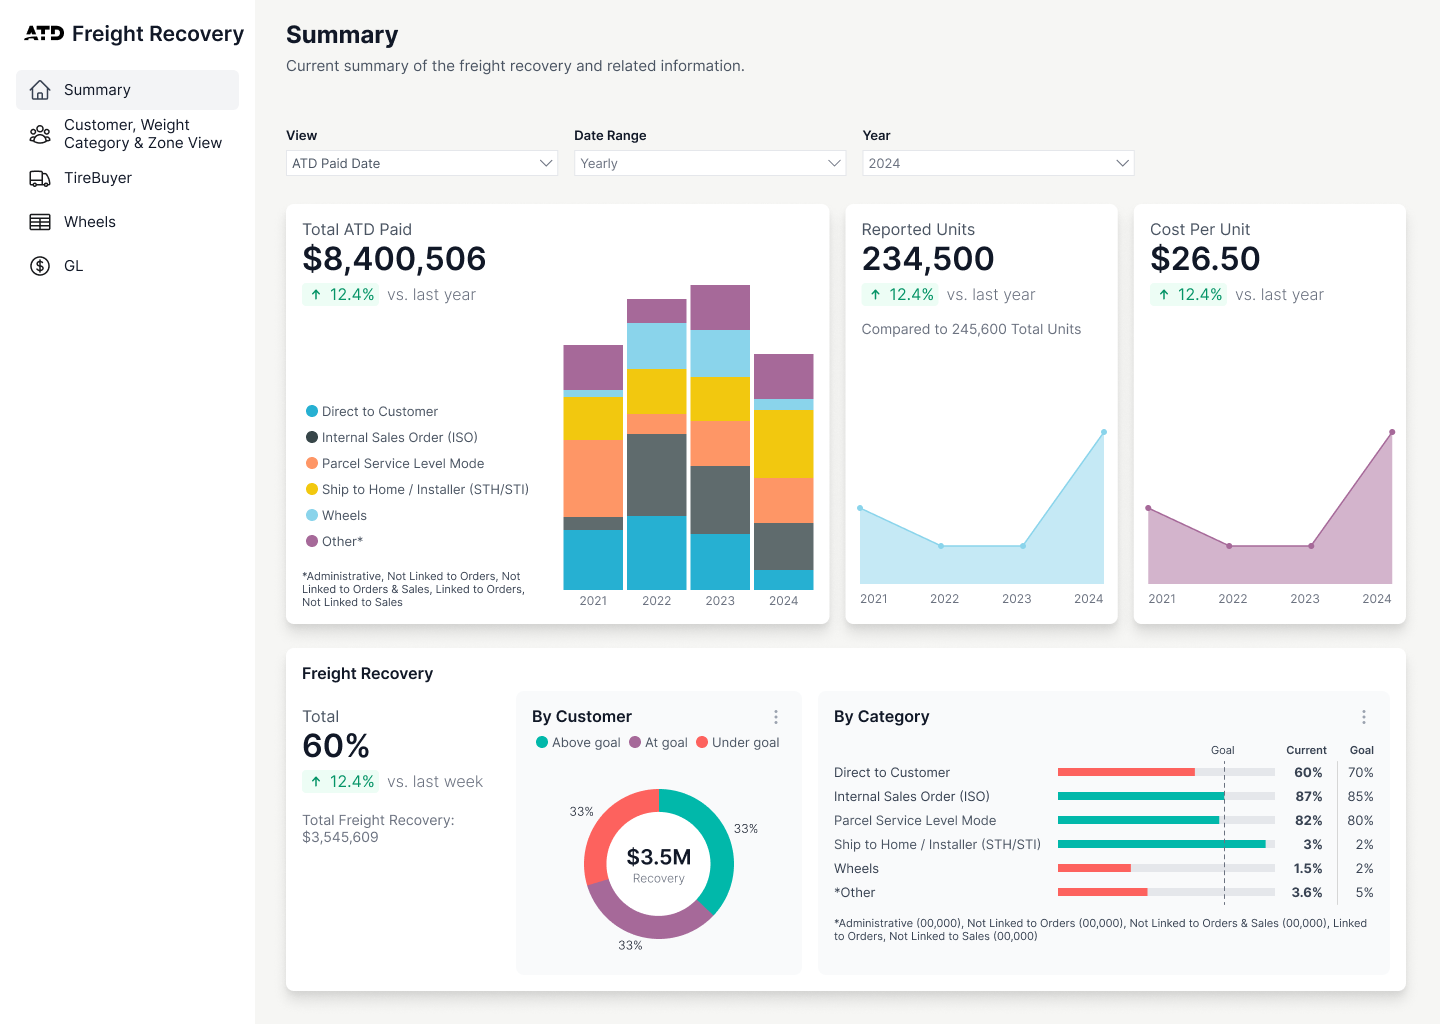This screenshot has width=1440, height=1024.
Task: Click the Wheels table icon
Action: [x=40, y=222]
